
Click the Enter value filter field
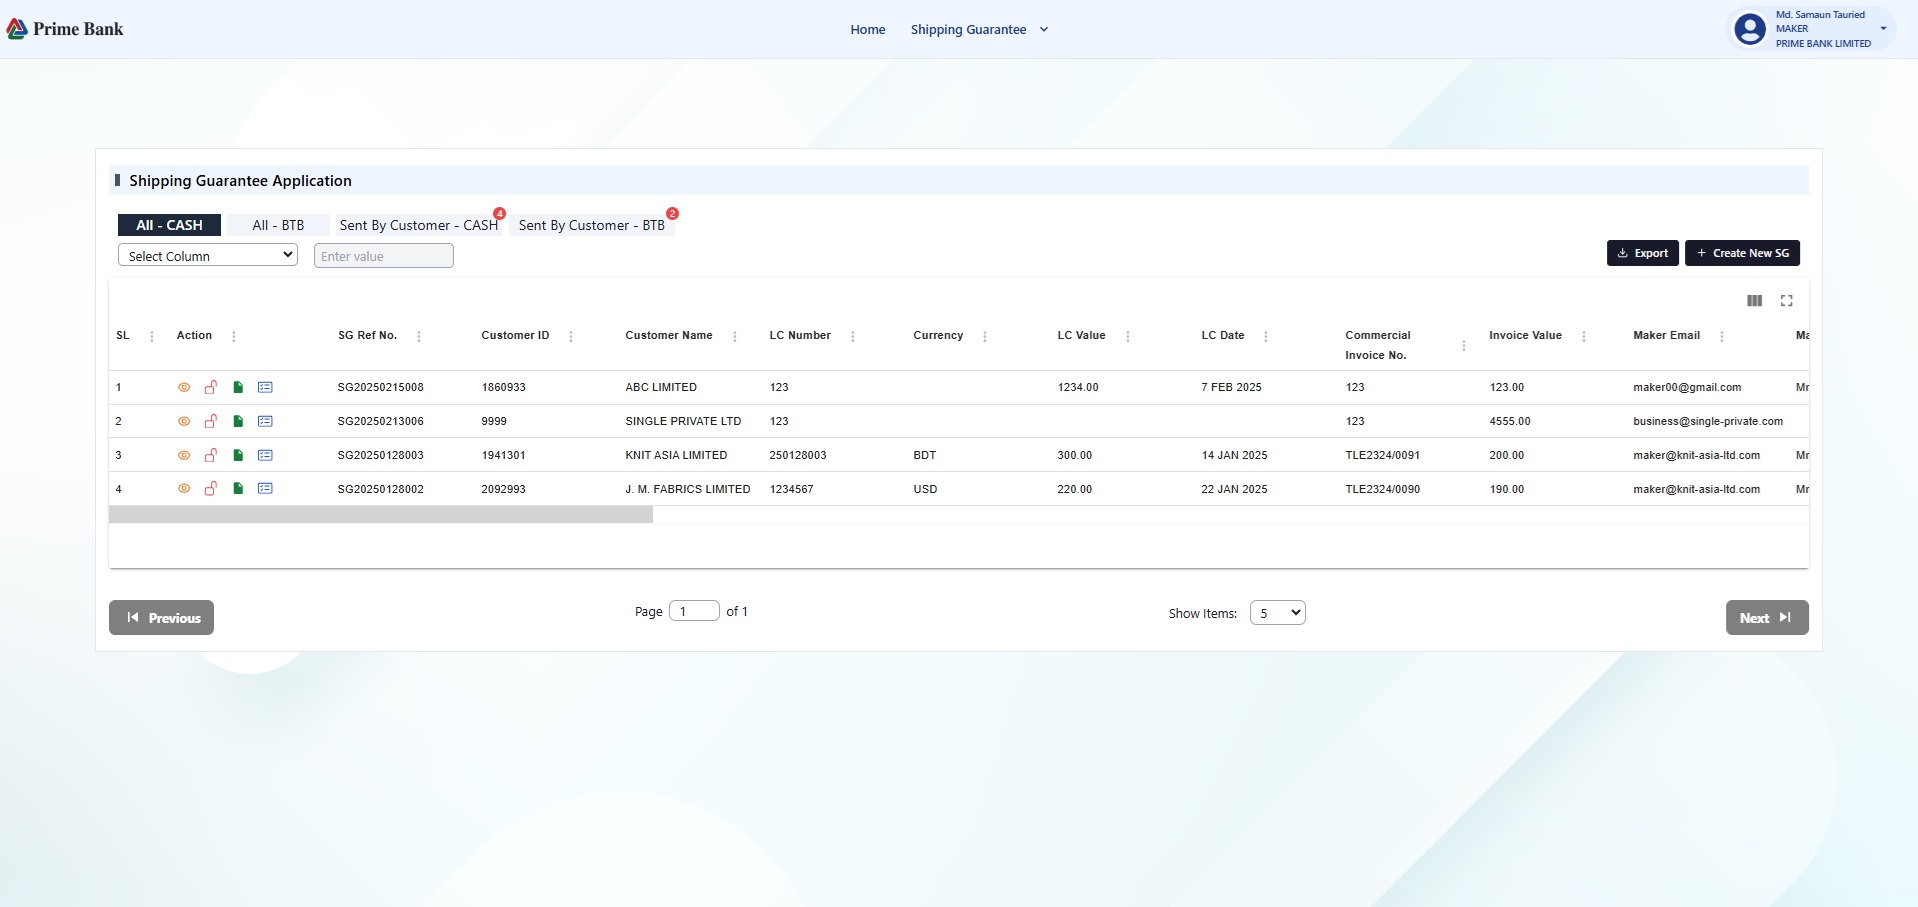tap(384, 256)
